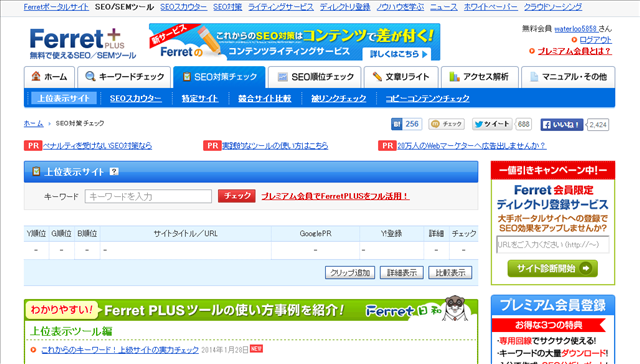640x364 pixels.
Task: Focus the キーワードを入力 text field
Action: pos(148,196)
